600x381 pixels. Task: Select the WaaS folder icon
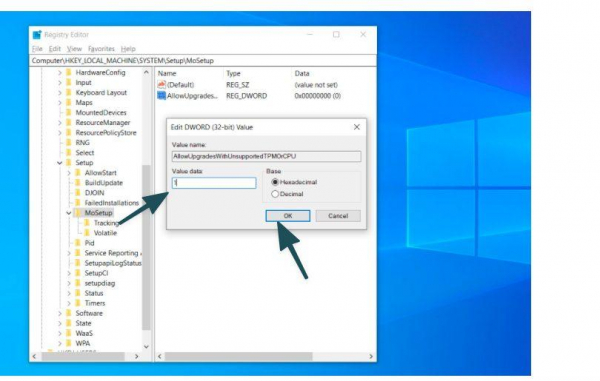point(69,334)
